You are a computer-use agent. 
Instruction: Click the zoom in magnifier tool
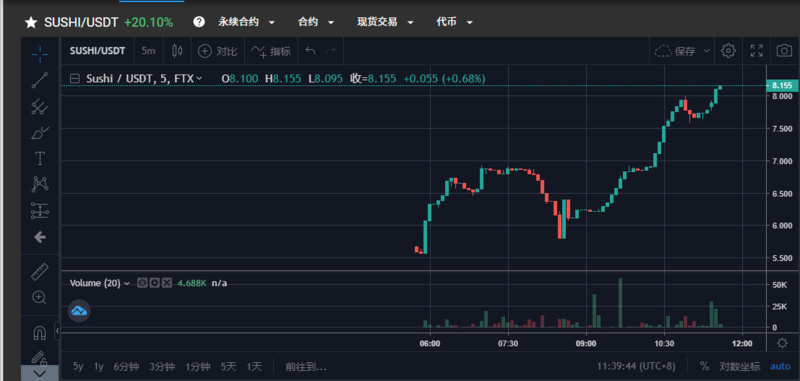coord(40,297)
